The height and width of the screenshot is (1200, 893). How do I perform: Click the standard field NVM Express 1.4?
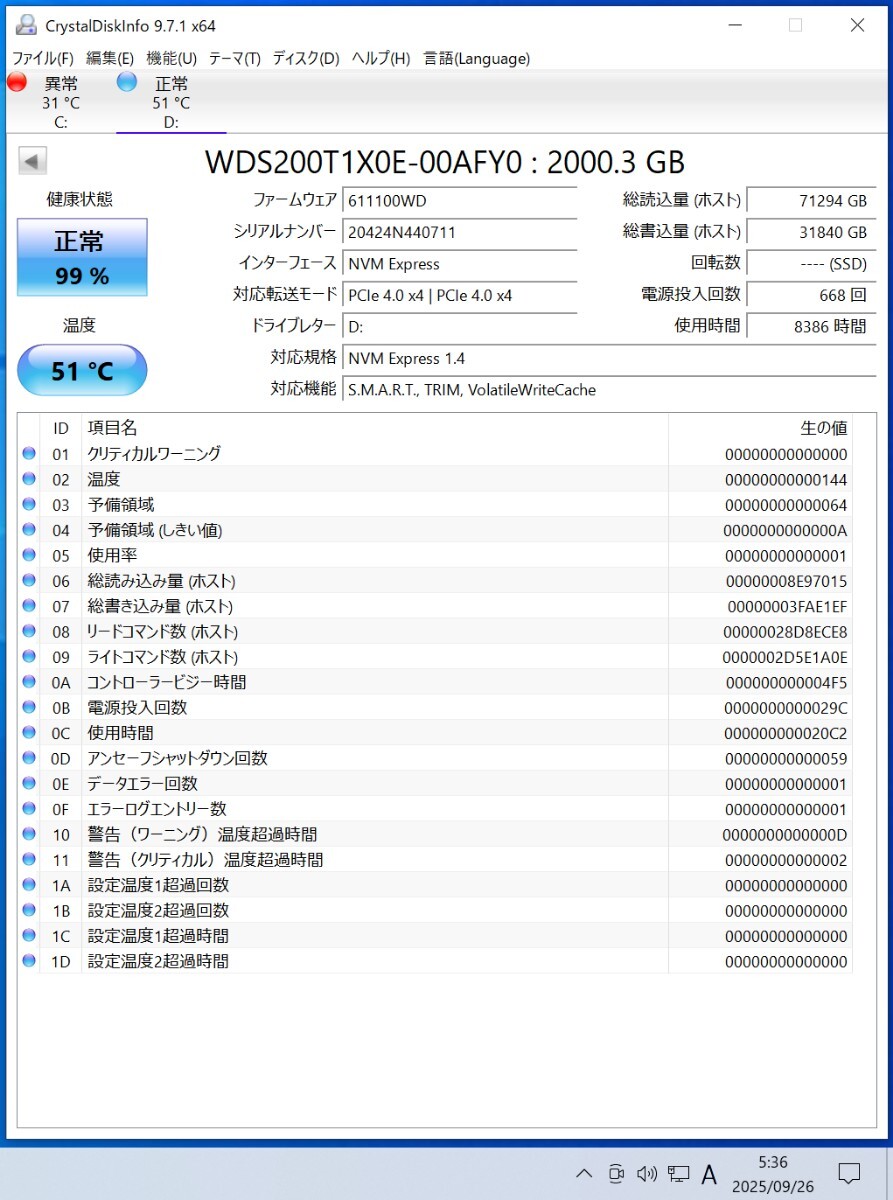(x=608, y=358)
